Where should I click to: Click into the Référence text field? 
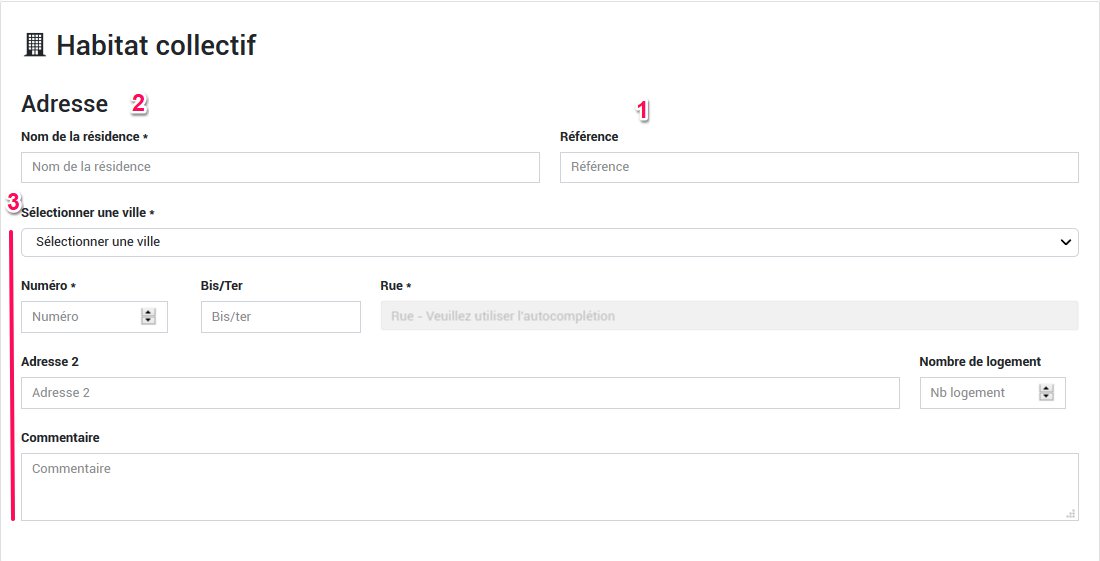818,167
